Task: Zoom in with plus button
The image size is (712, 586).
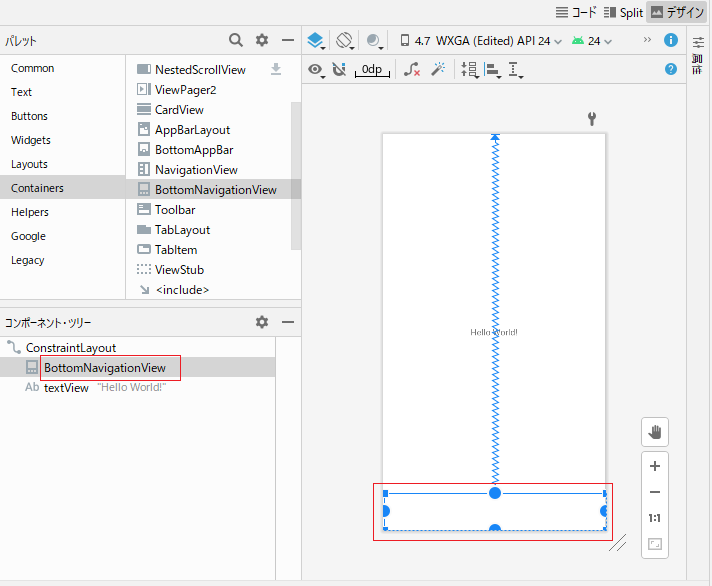Action: [655, 466]
